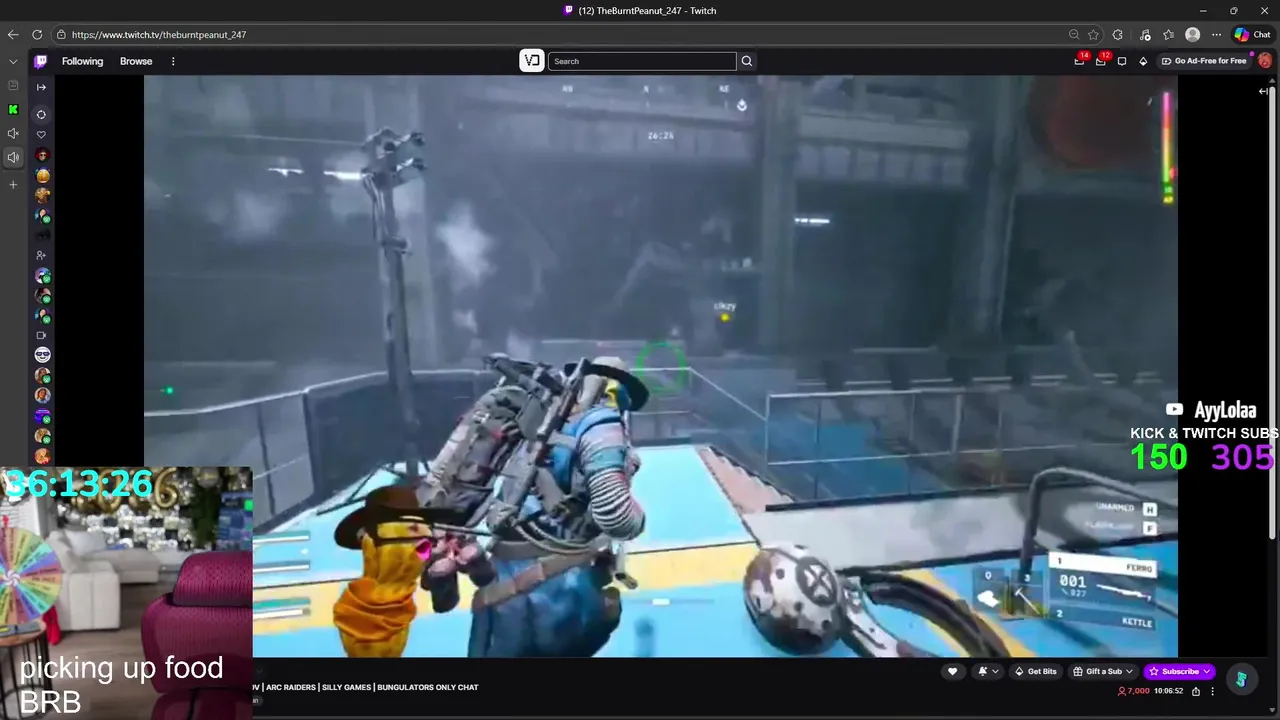Click the Twitch search field
Viewport: 1280px width, 720px height.
coord(642,61)
